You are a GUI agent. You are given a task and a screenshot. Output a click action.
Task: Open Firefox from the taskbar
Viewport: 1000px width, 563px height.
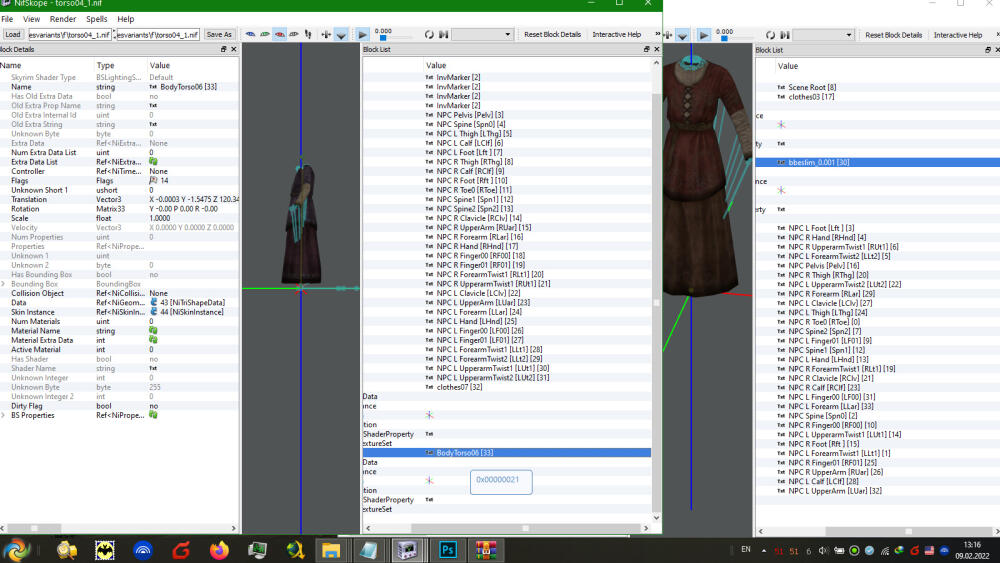click(219, 550)
